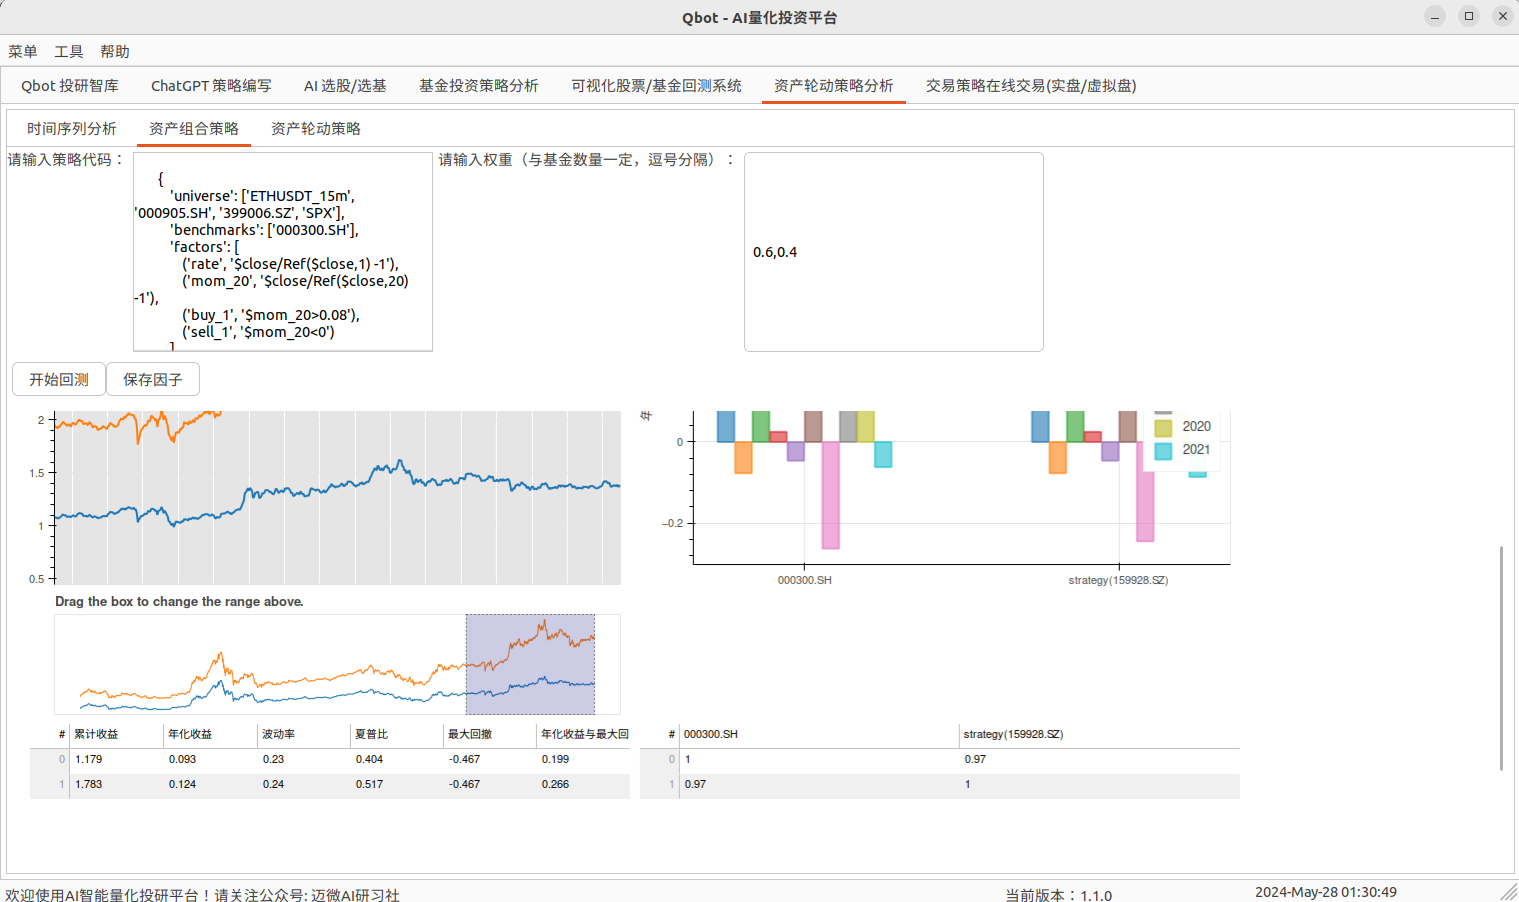Click the shaded range selector box below the chart
The image size is (1519, 902).
point(530,663)
